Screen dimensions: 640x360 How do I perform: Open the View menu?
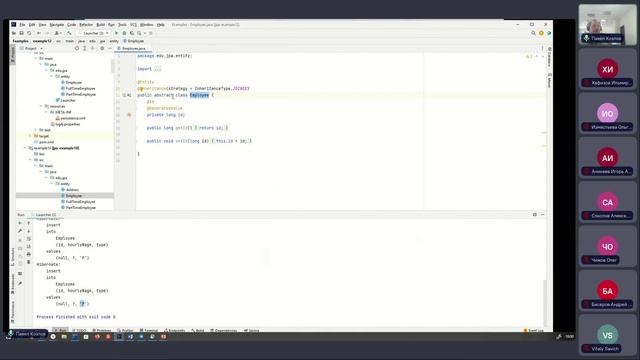point(42,24)
